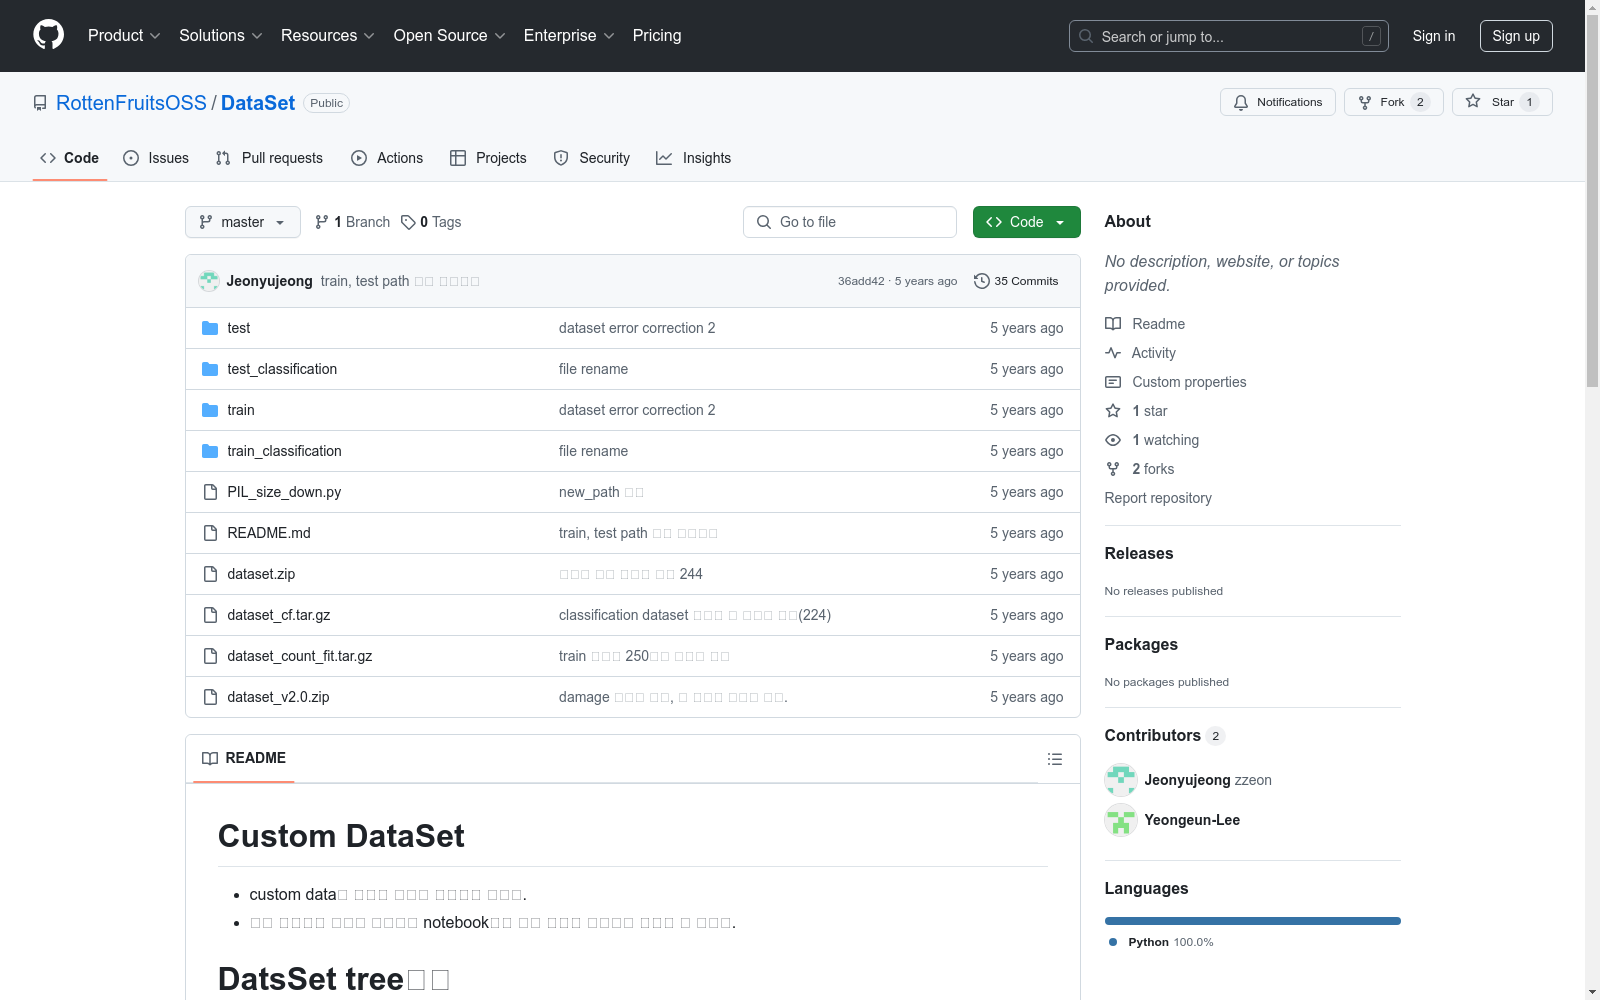This screenshot has width=1600, height=1000.
Task: Click the search magnifier icon in header
Action: (1086, 36)
